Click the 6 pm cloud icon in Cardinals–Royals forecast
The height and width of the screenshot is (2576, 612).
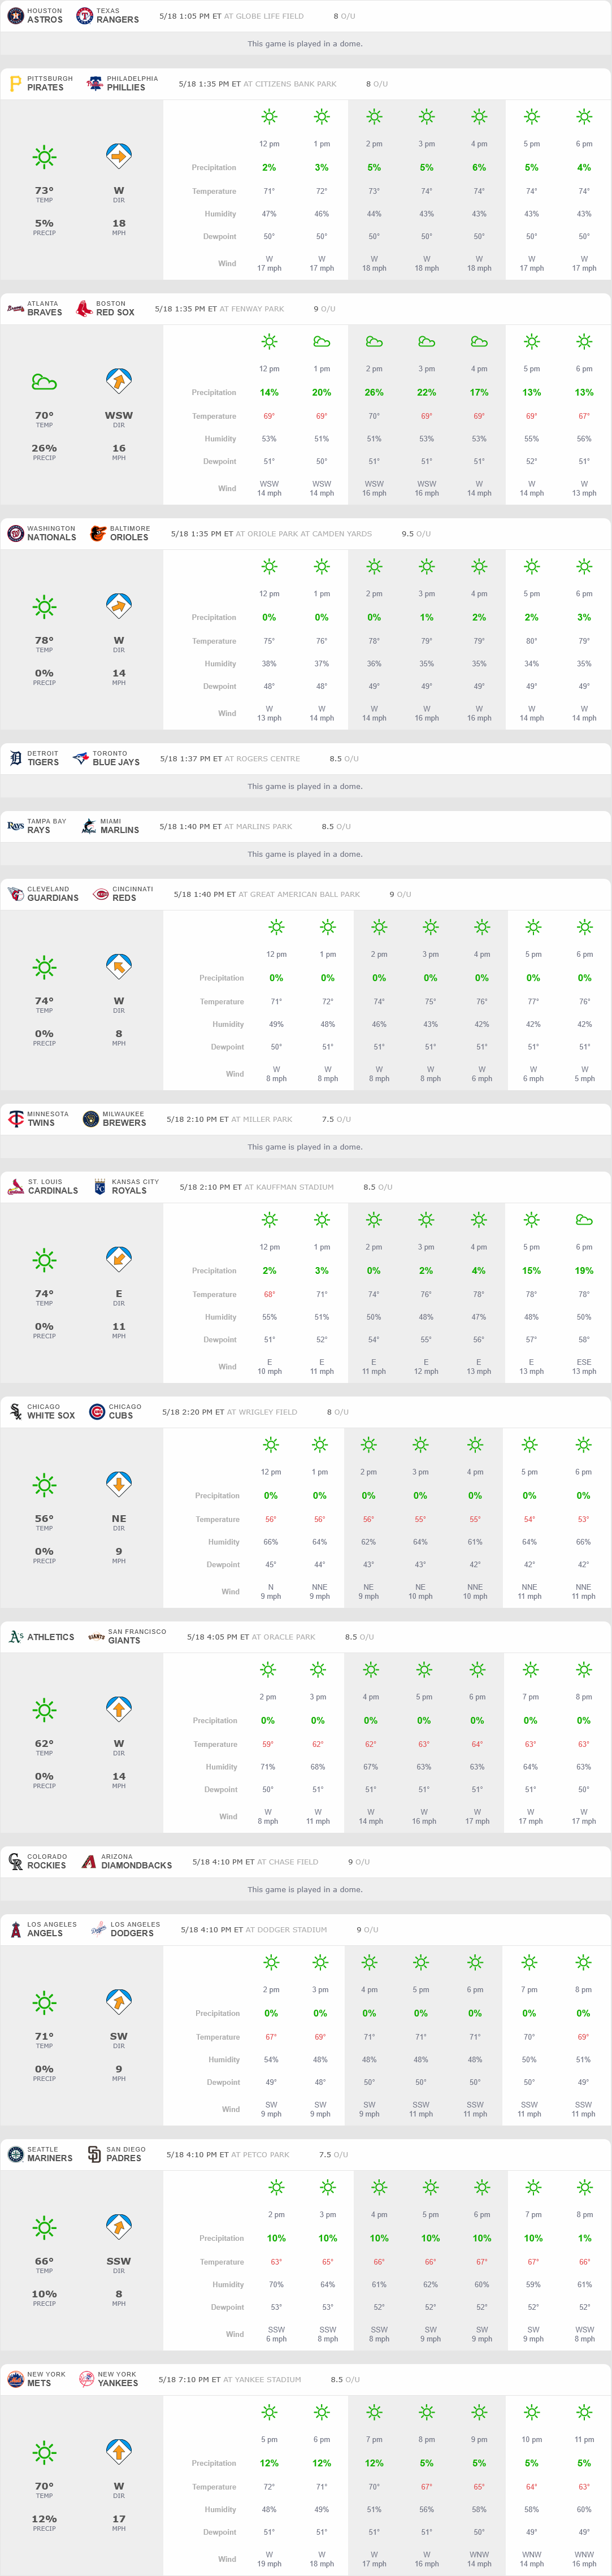pyautogui.click(x=584, y=1220)
